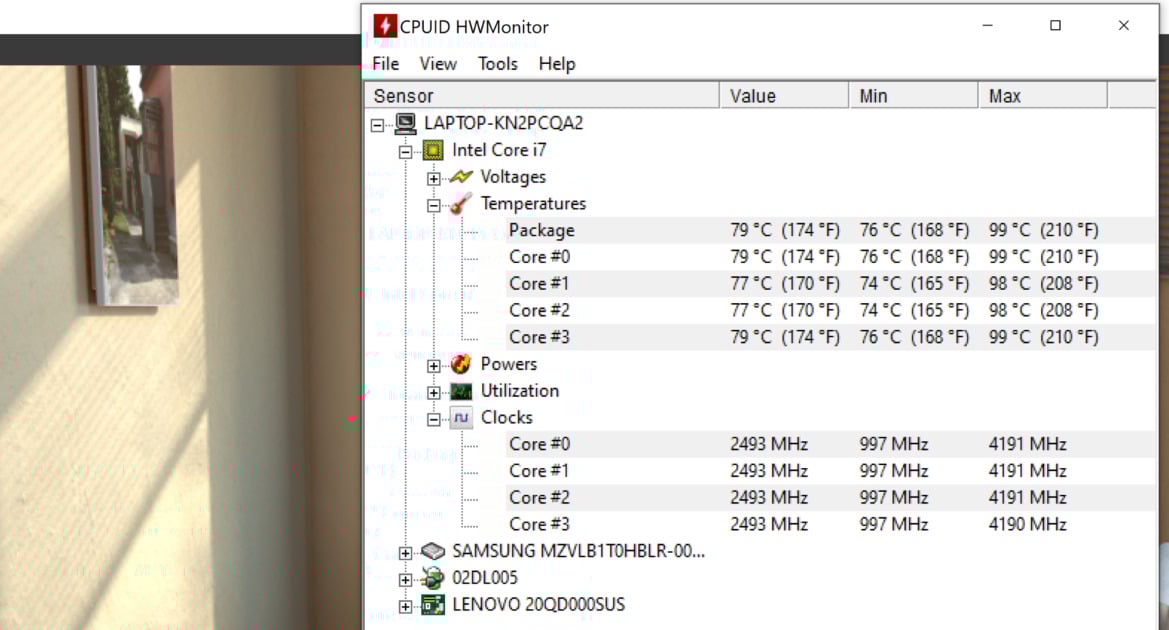The width and height of the screenshot is (1169, 630).
Task: Open the View menu
Action: (x=438, y=64)
